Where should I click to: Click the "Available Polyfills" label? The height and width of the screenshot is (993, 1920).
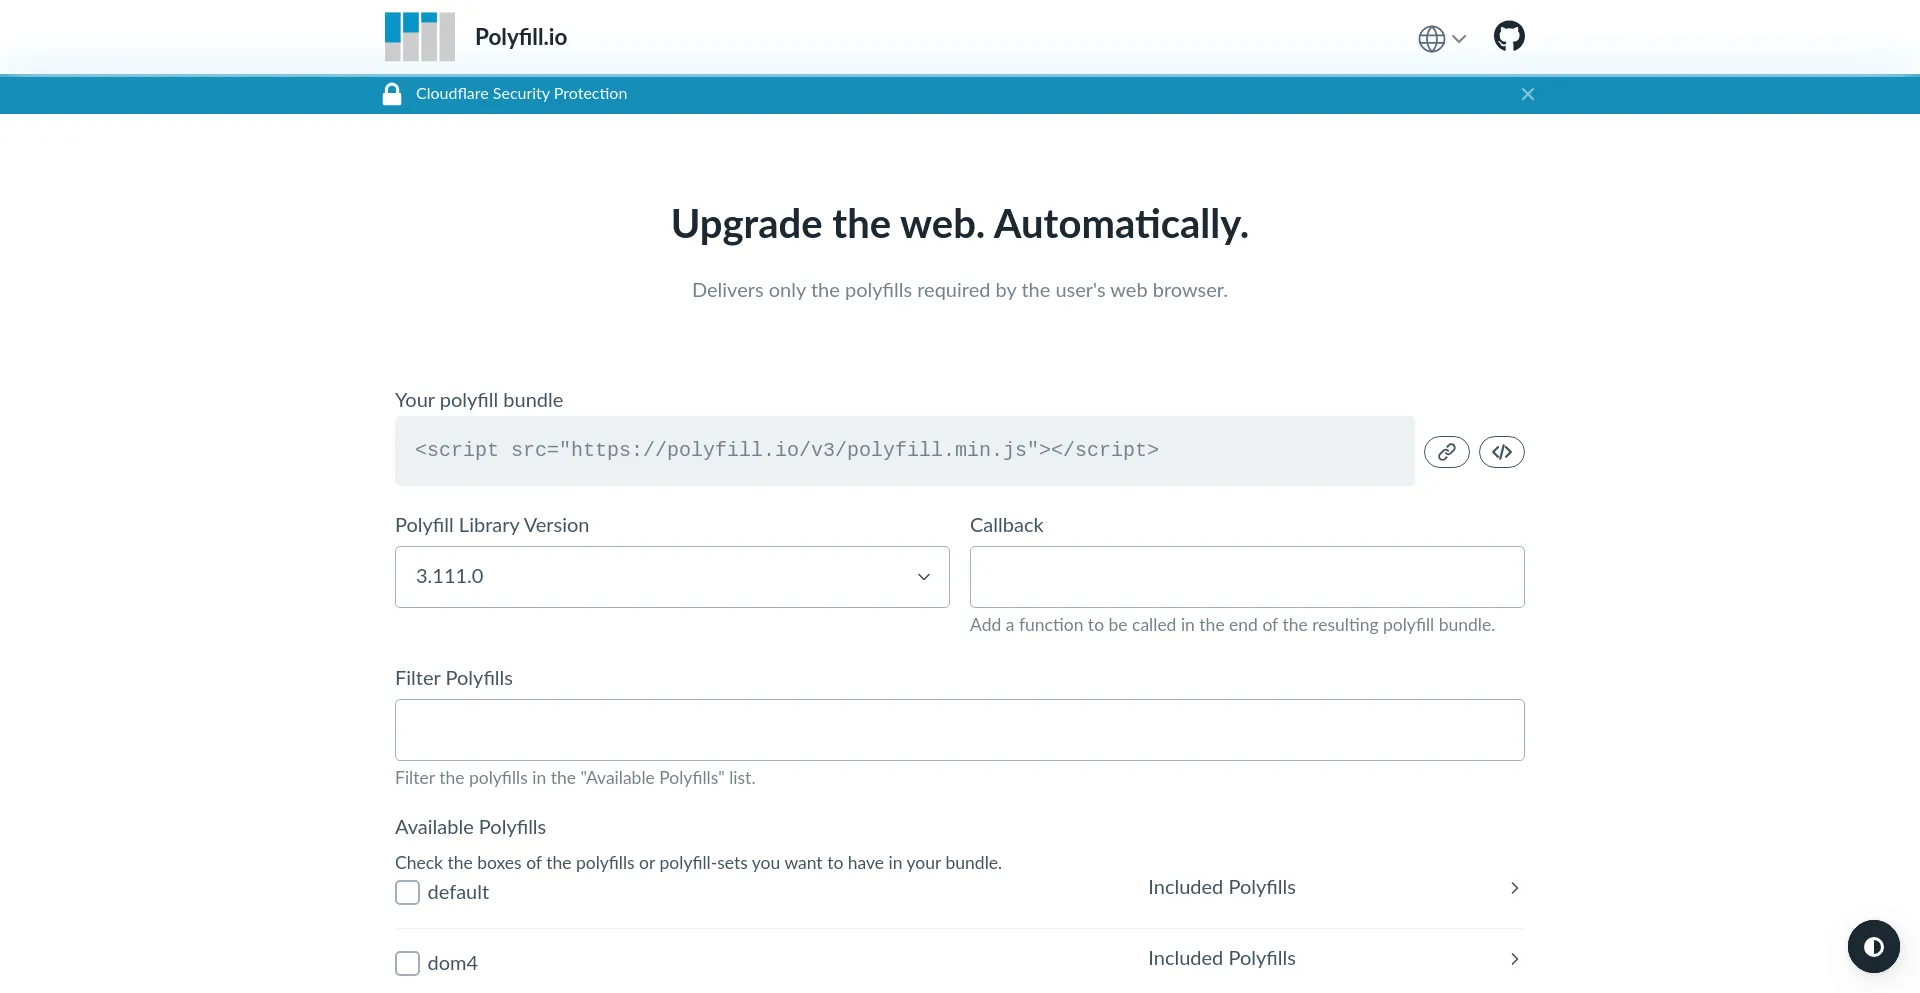[470, 827]
